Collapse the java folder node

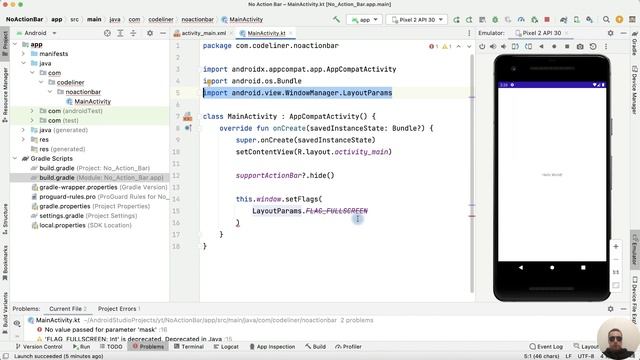click(x=23, y=63)
